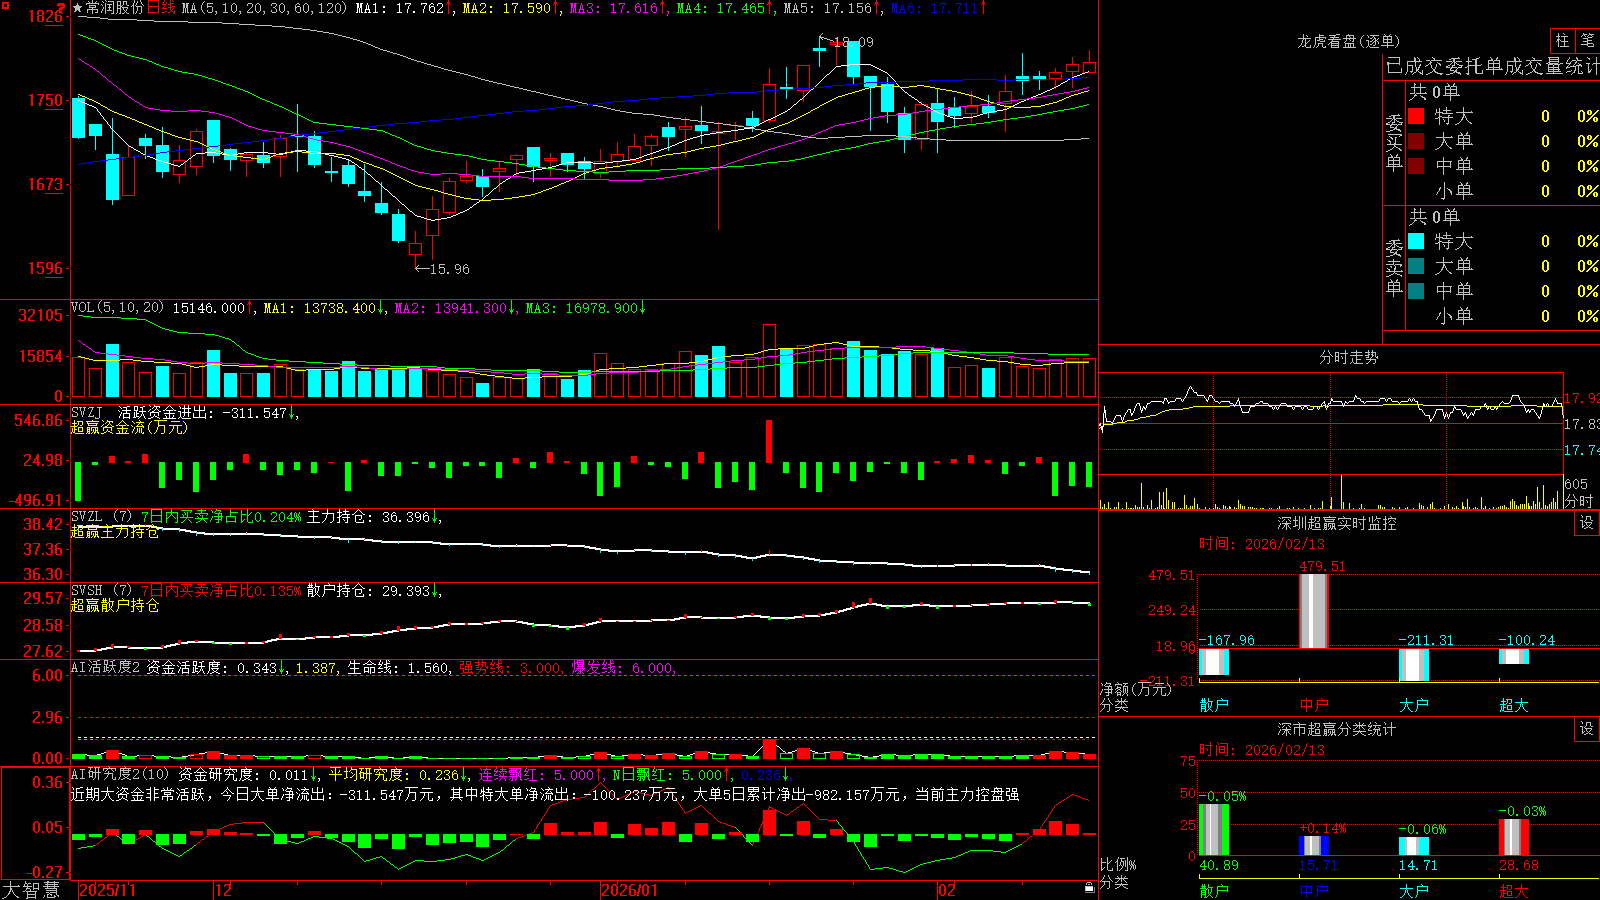
Task: Click the 超赢主力持仓 label
Action: [x=115, y=531]
